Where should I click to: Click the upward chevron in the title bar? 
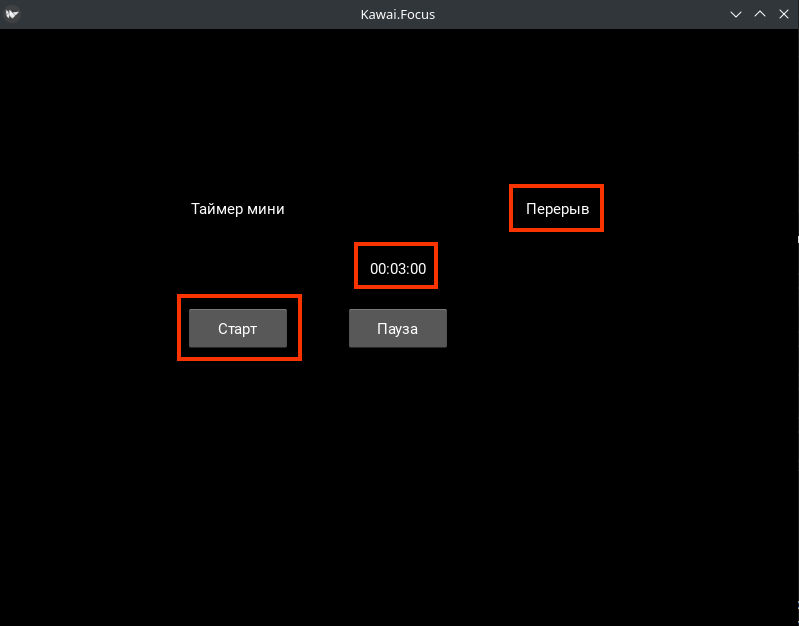coord(760,14)
